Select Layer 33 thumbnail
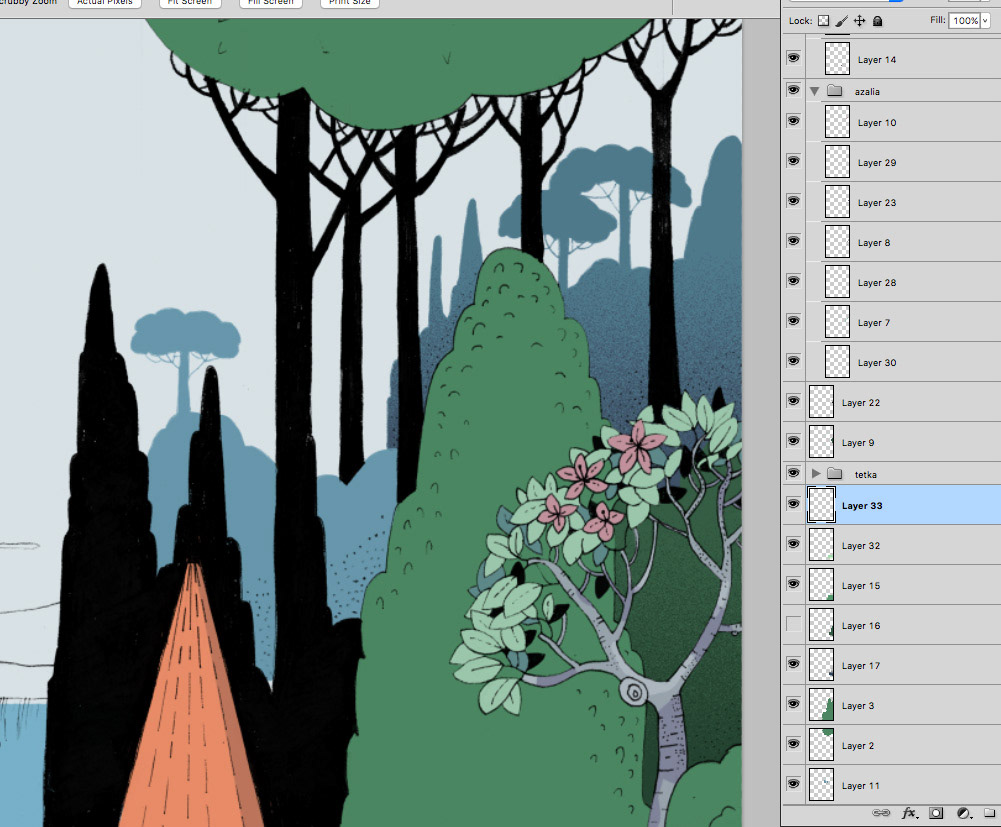The width and height of the screenshot is (1001, 827). click(821, 505)
